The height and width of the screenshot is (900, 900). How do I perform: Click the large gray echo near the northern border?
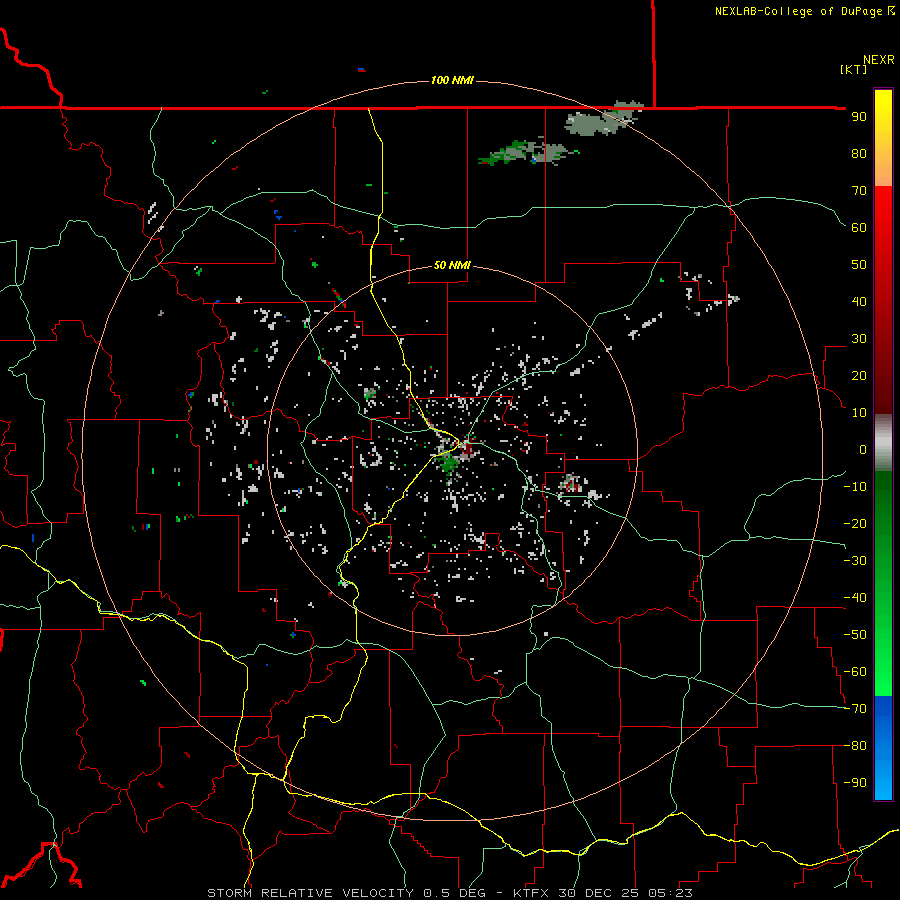[x=603, y=119]
